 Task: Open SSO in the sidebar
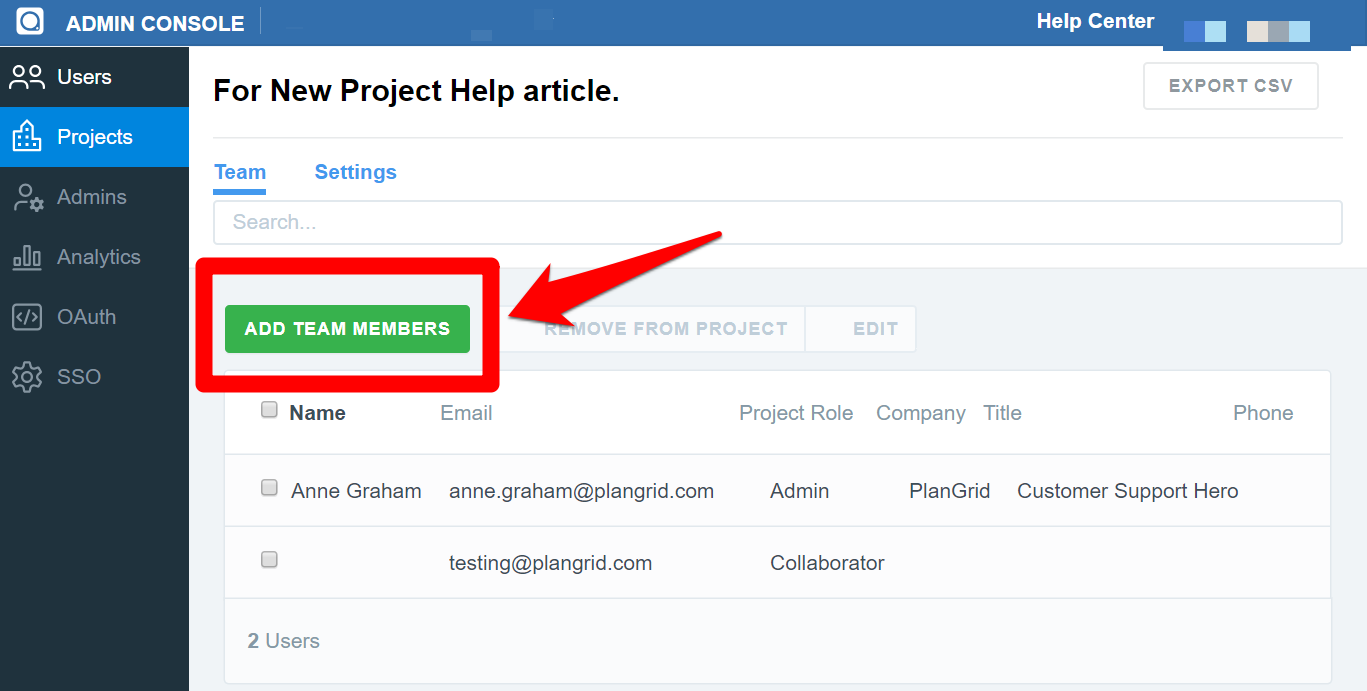point(79,377)
